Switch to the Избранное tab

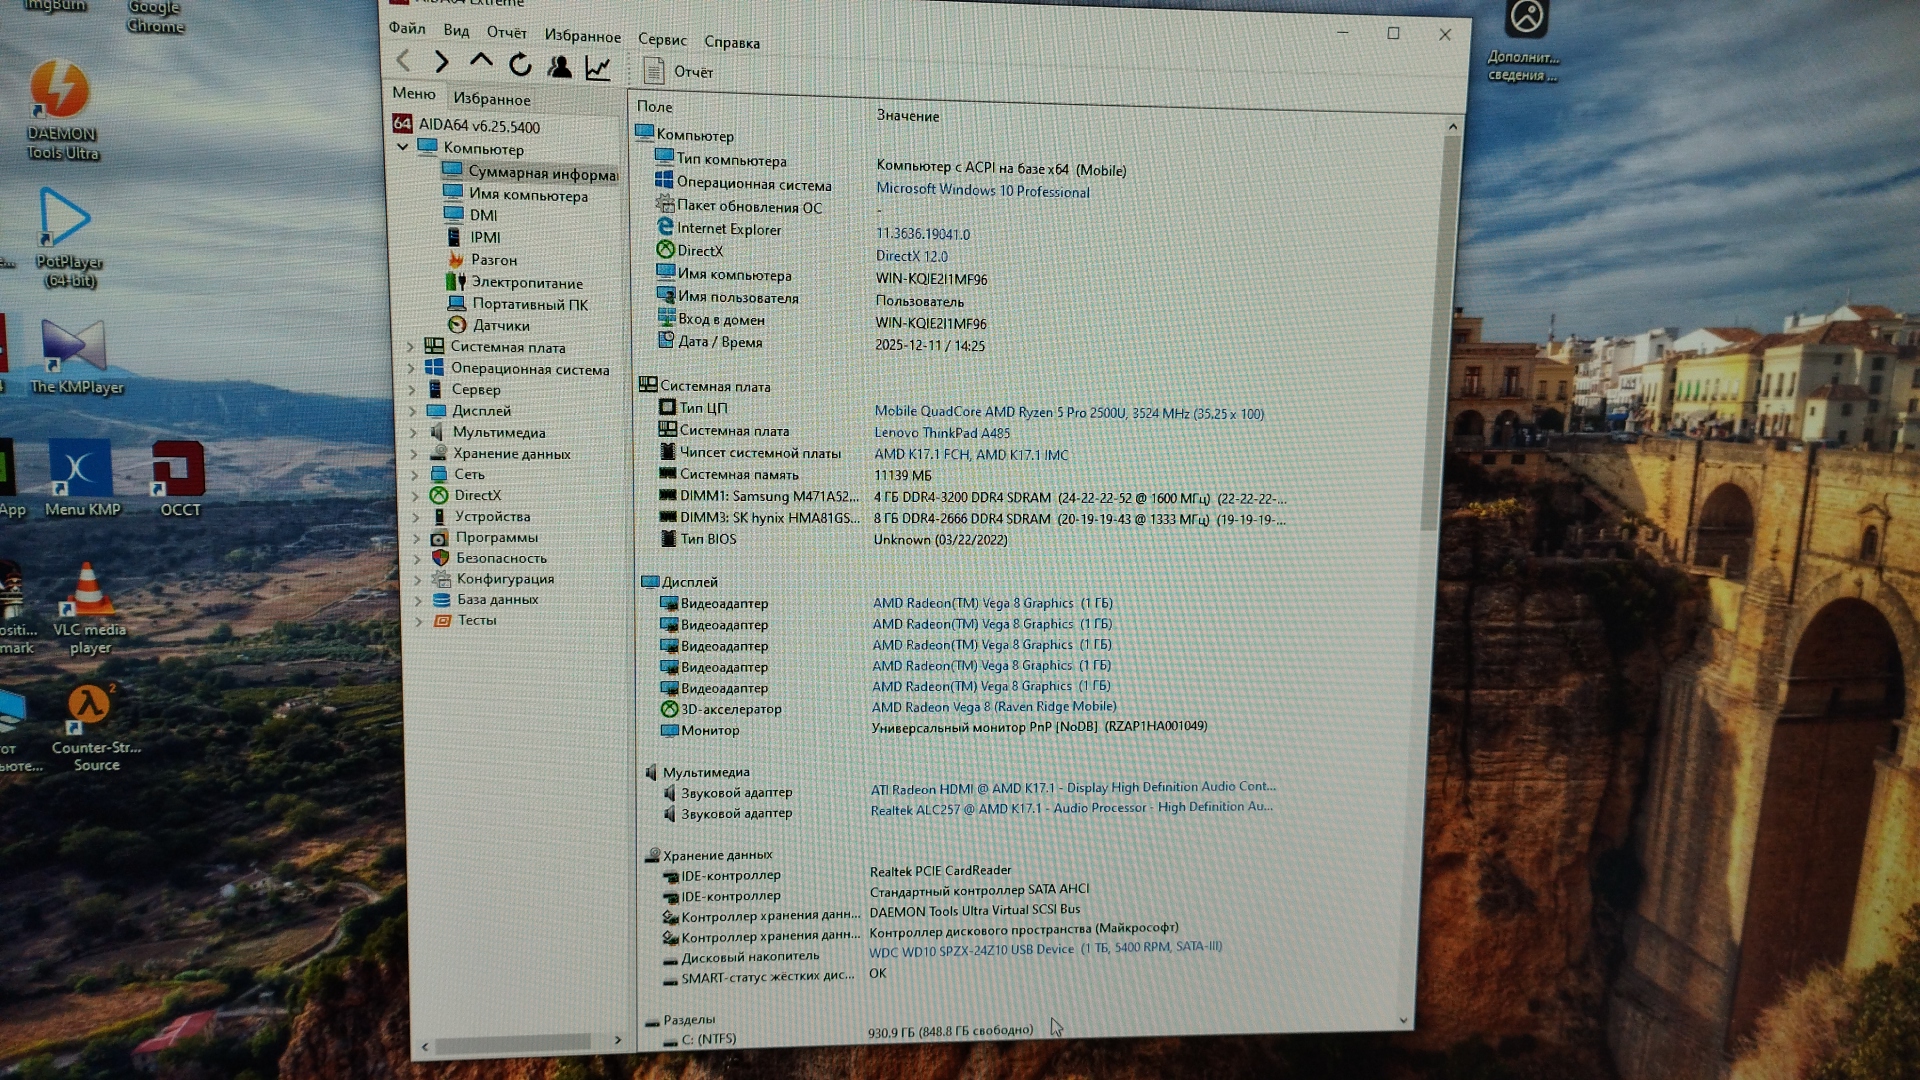point(491,99)
